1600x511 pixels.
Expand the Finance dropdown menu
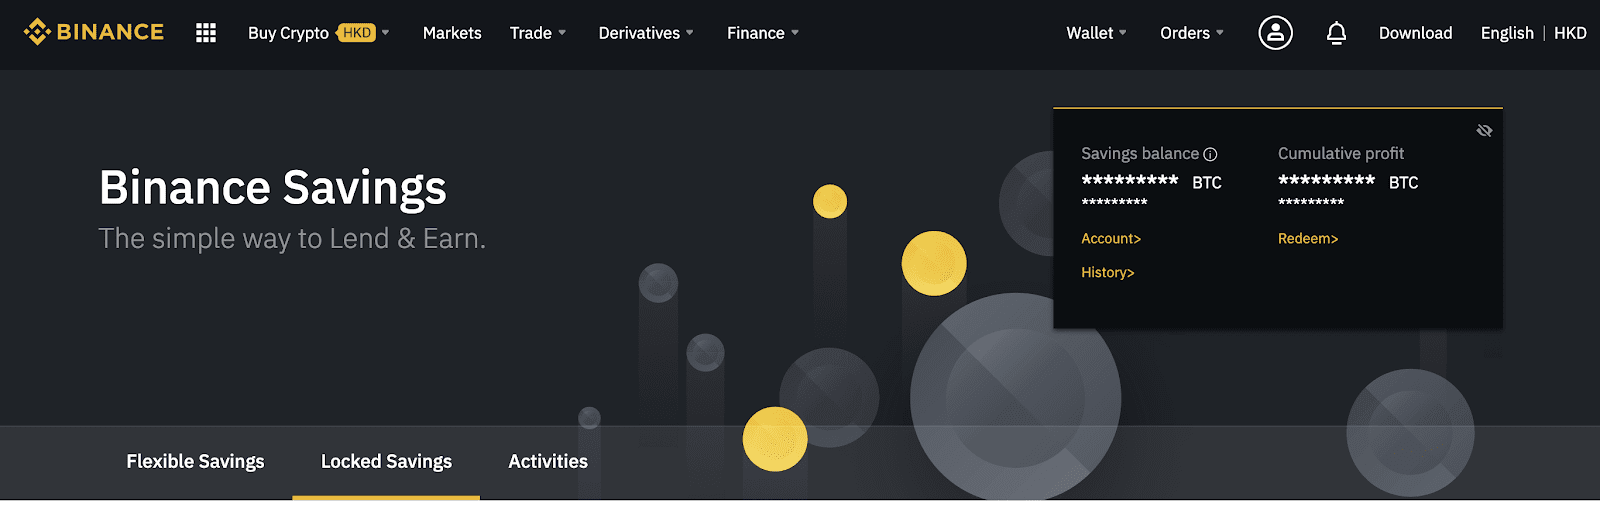[763, 33]
